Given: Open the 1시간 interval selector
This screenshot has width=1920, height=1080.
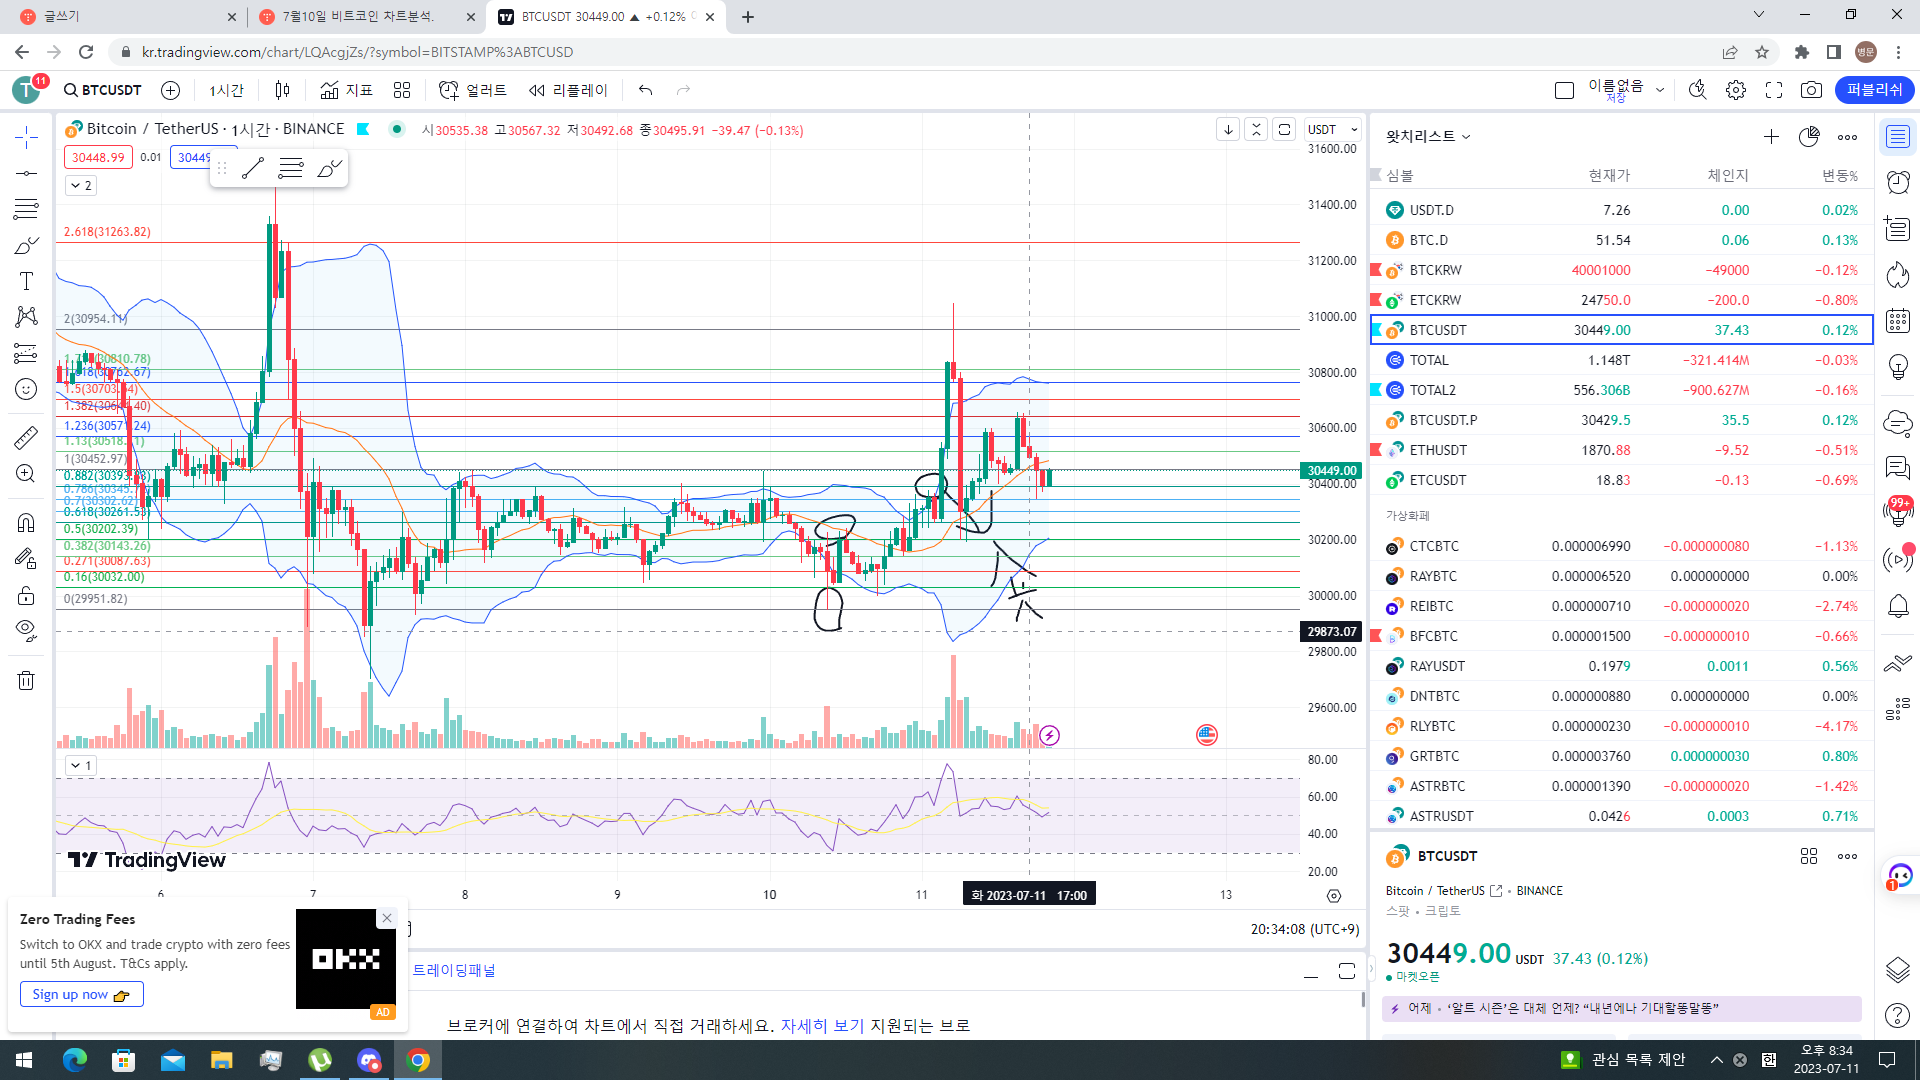Looking at the screenshot, I should (226, 90).
